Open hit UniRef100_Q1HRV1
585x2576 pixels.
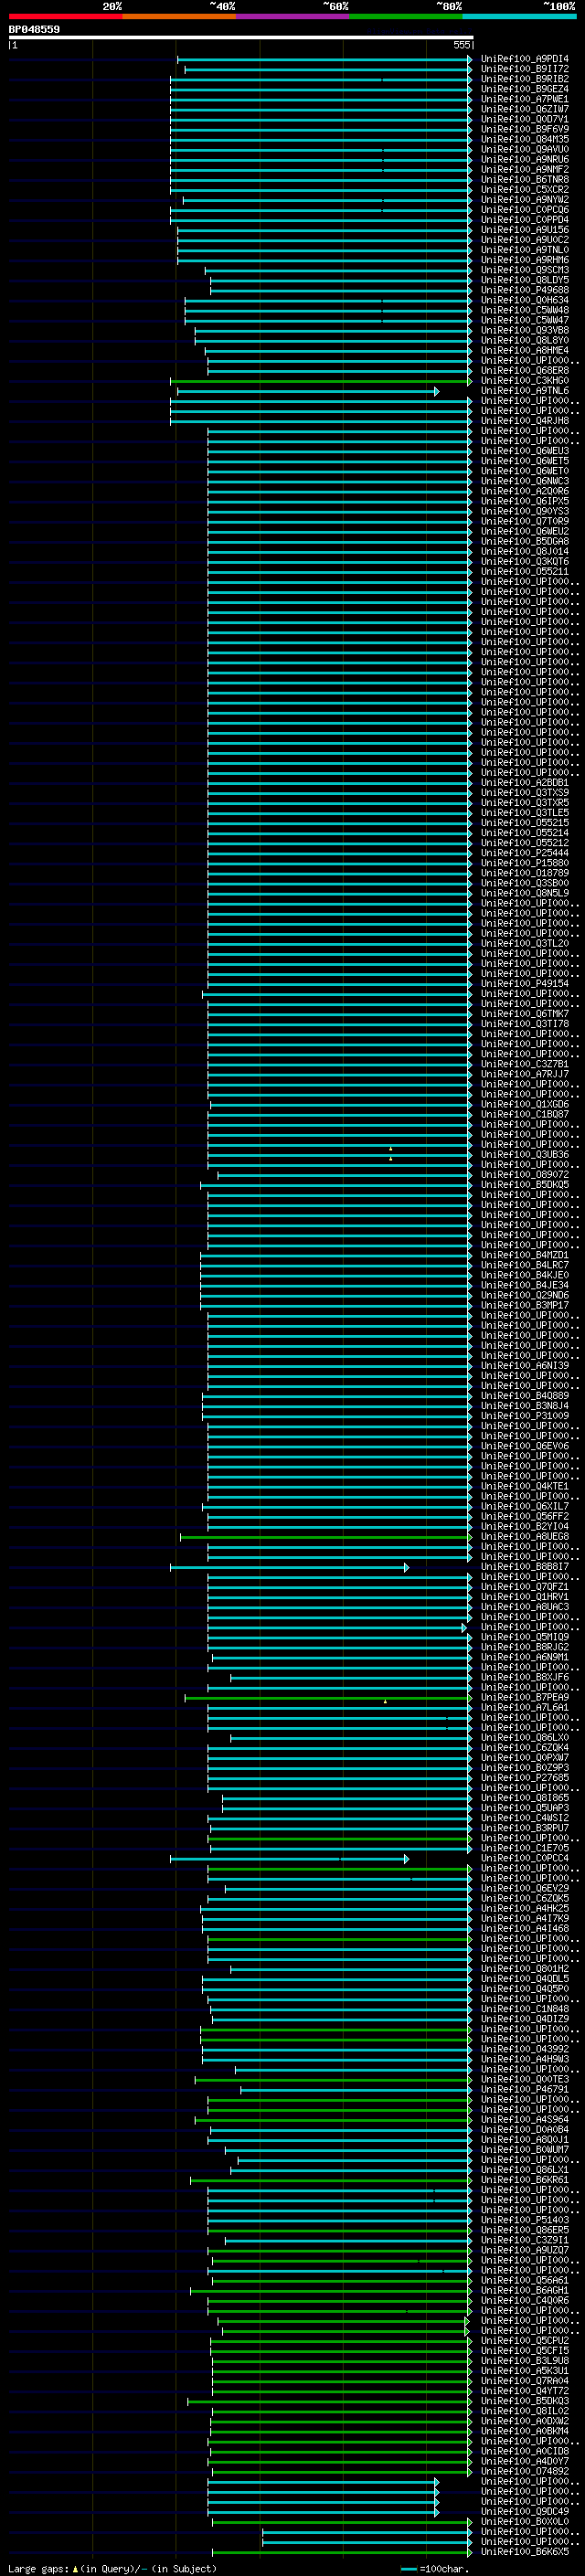pyautogui.click(x=524, y=1597)
